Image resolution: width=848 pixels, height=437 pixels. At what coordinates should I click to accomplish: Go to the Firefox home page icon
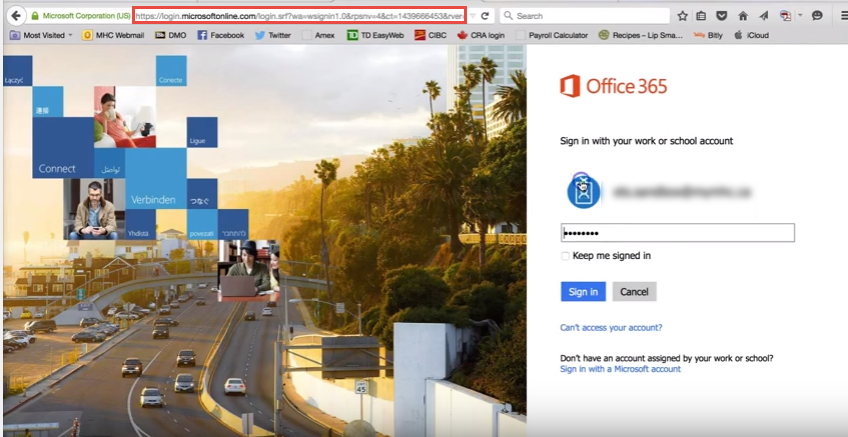point(743,16)
